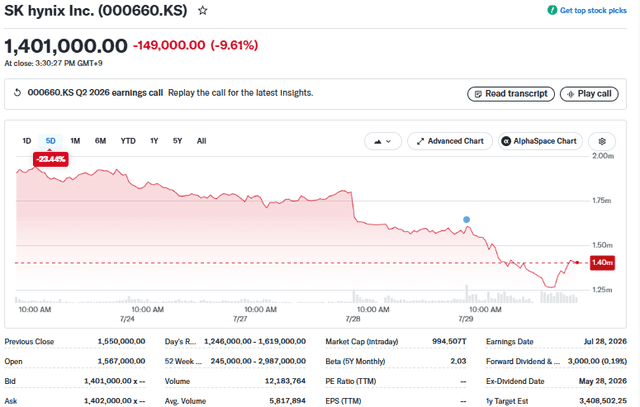Select the 5Y range tab

click(177, 141)
